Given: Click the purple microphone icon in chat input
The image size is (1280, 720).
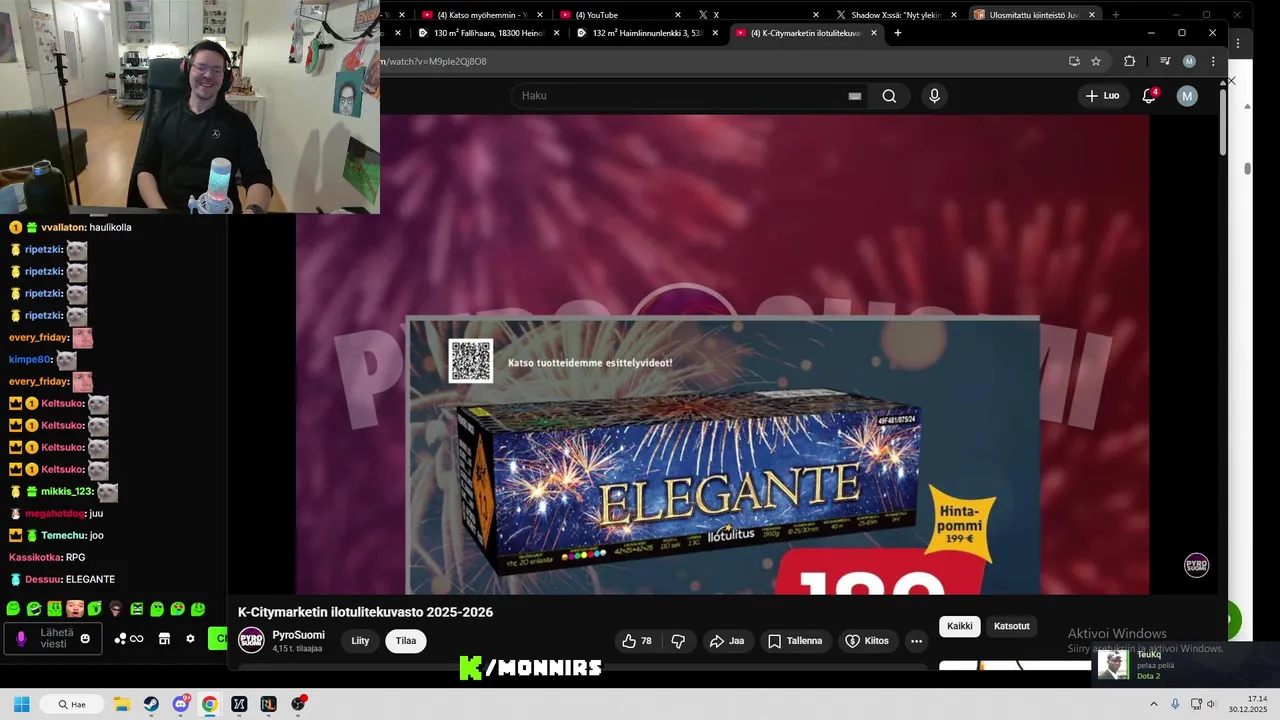Looking at the screenshot, I should [21, 639].
